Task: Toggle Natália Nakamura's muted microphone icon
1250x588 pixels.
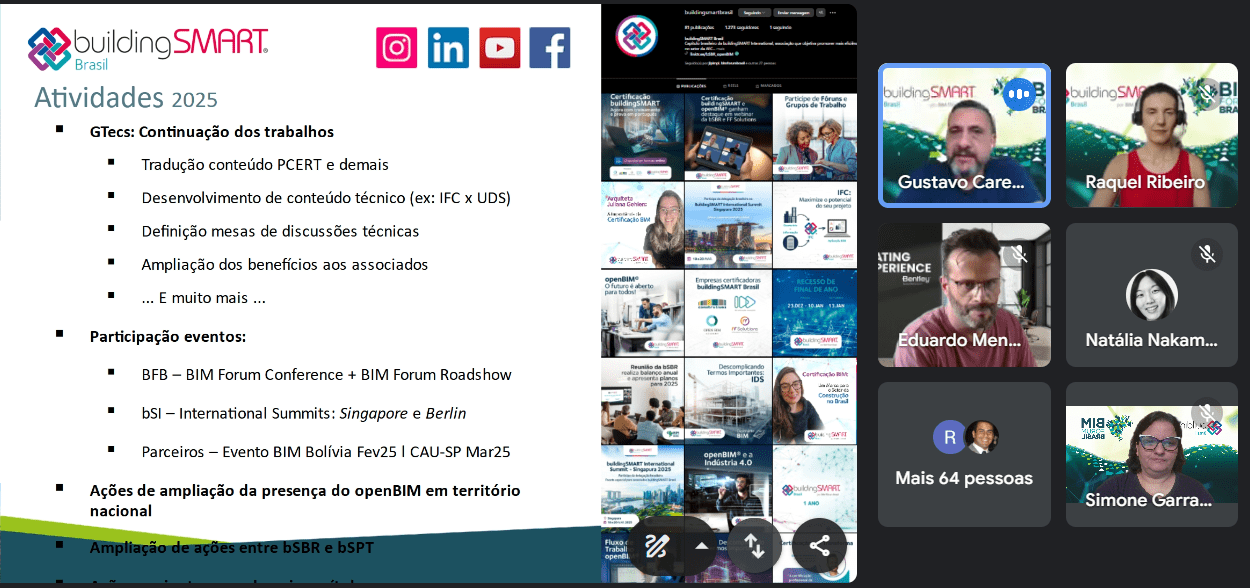Action: click(1207, 254)
